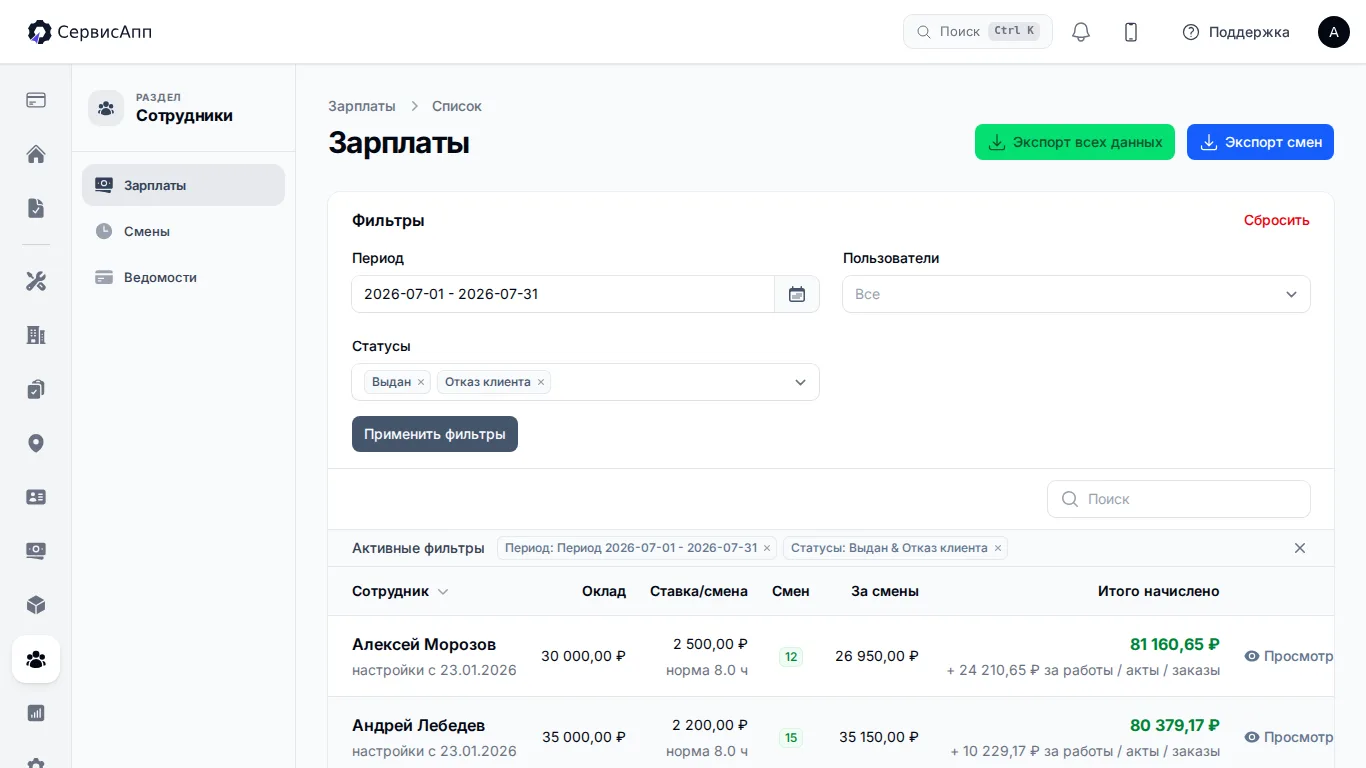This screenshot has height=768, width=1366.
Task: Click salary value 30 000,00 ₽
Action: coord(583,656)
